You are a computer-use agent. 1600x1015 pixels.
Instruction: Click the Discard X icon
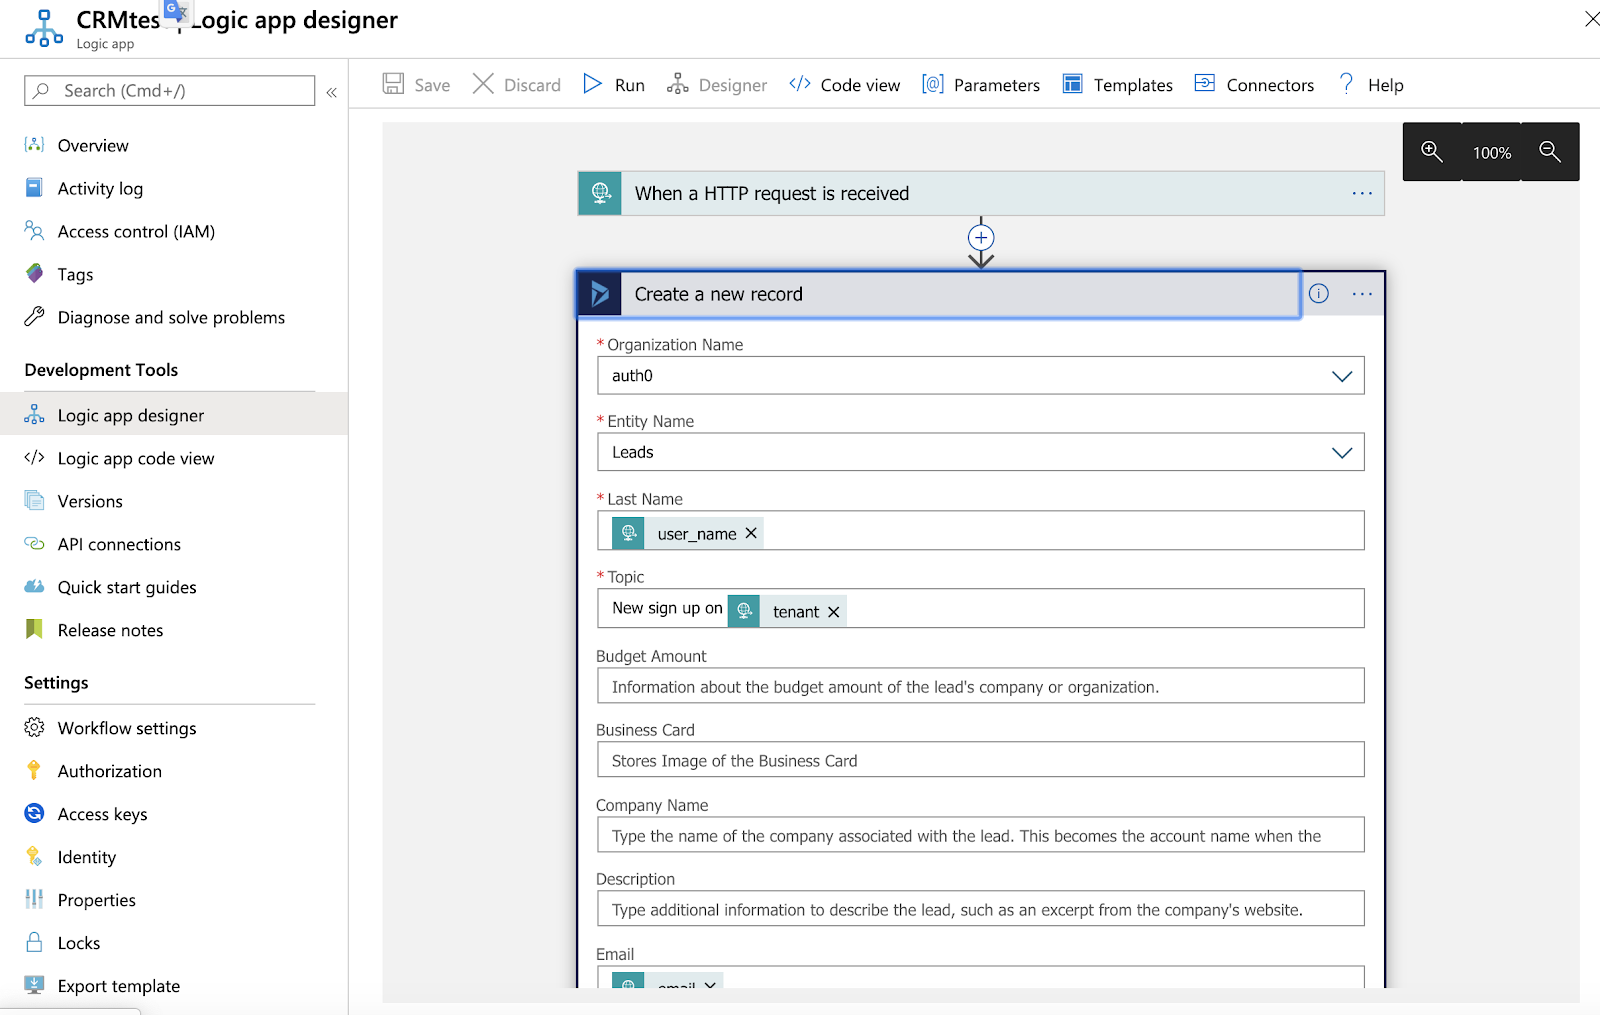pyautogui.click(x=483, y=84)
